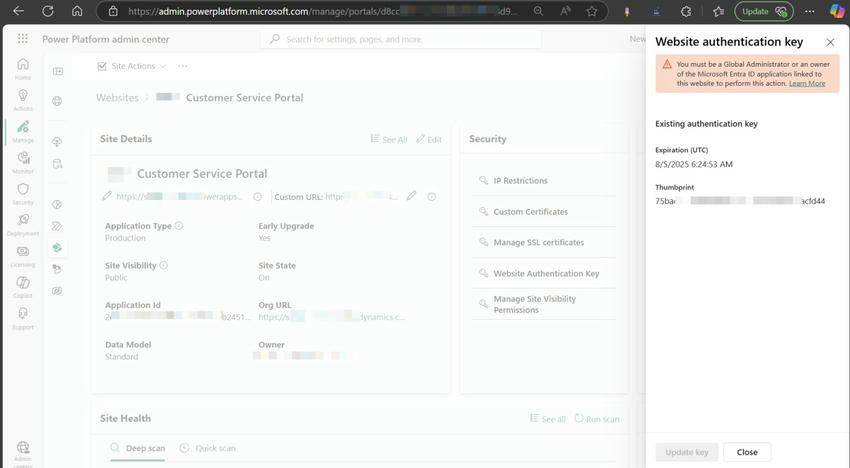The image size is (850, 468).
Task: Open the Support headset icon
Action: coord(23,318)
